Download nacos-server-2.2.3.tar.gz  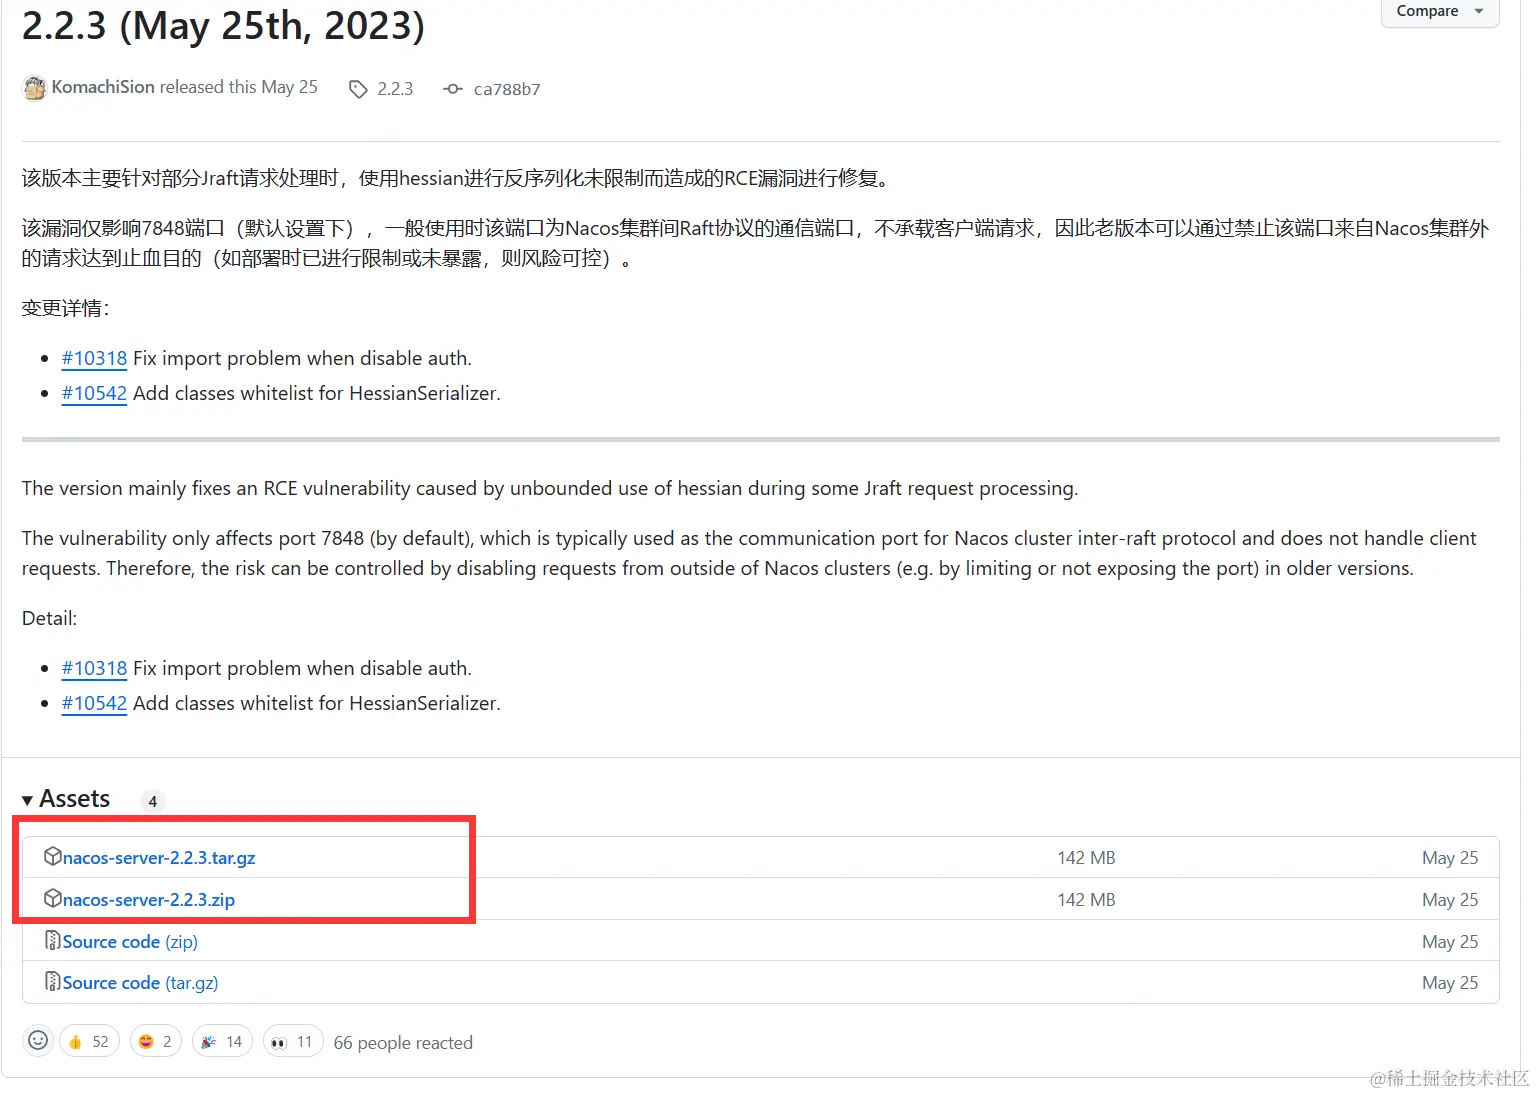pyautogui.click(x=159, y=858)
